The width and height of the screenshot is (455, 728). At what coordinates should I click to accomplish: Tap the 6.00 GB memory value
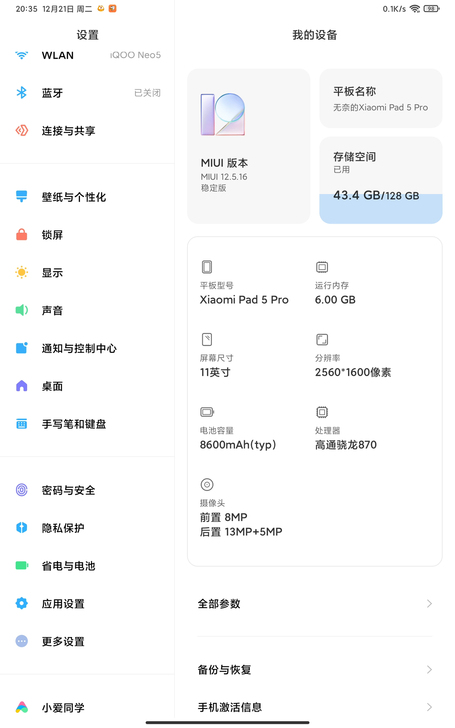click(335, 300)
